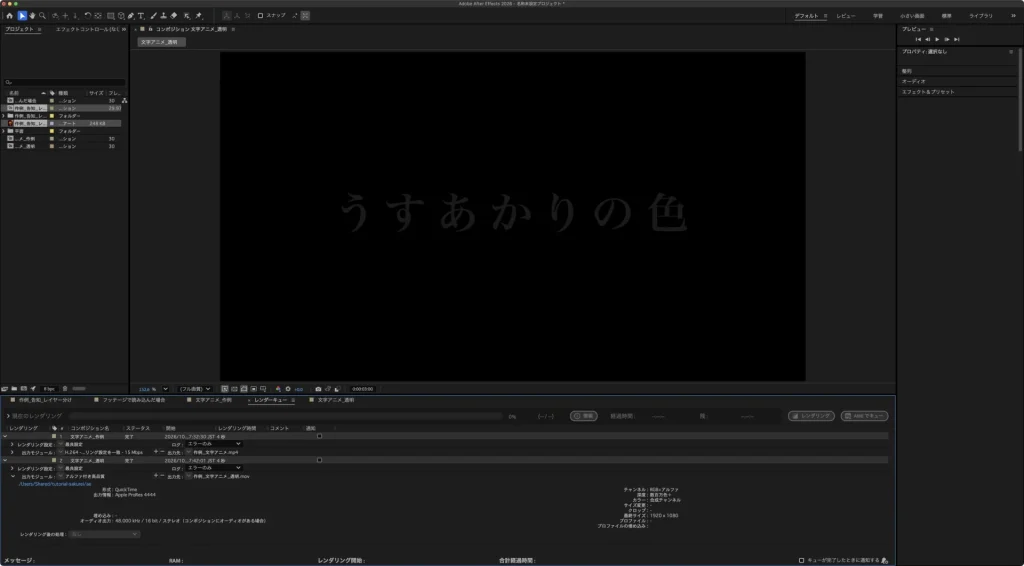1024x566 pixels.
Task: Collapse render queue item 1 文字アニメ_作例
Action: click(x=5, y=436)
